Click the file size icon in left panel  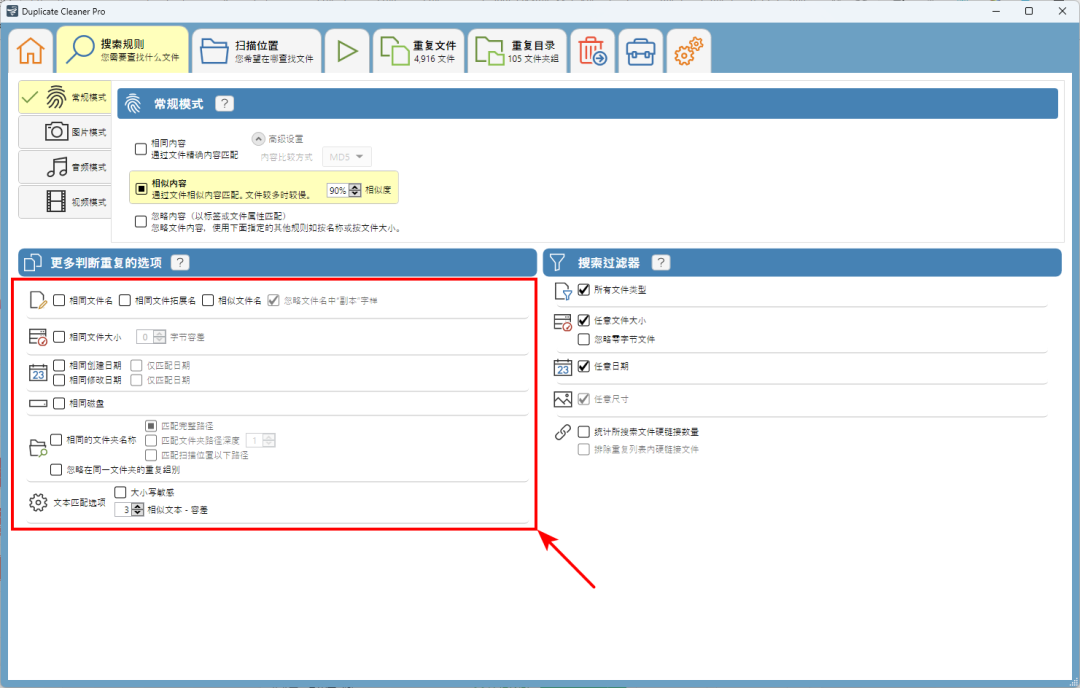pos(38,337)
